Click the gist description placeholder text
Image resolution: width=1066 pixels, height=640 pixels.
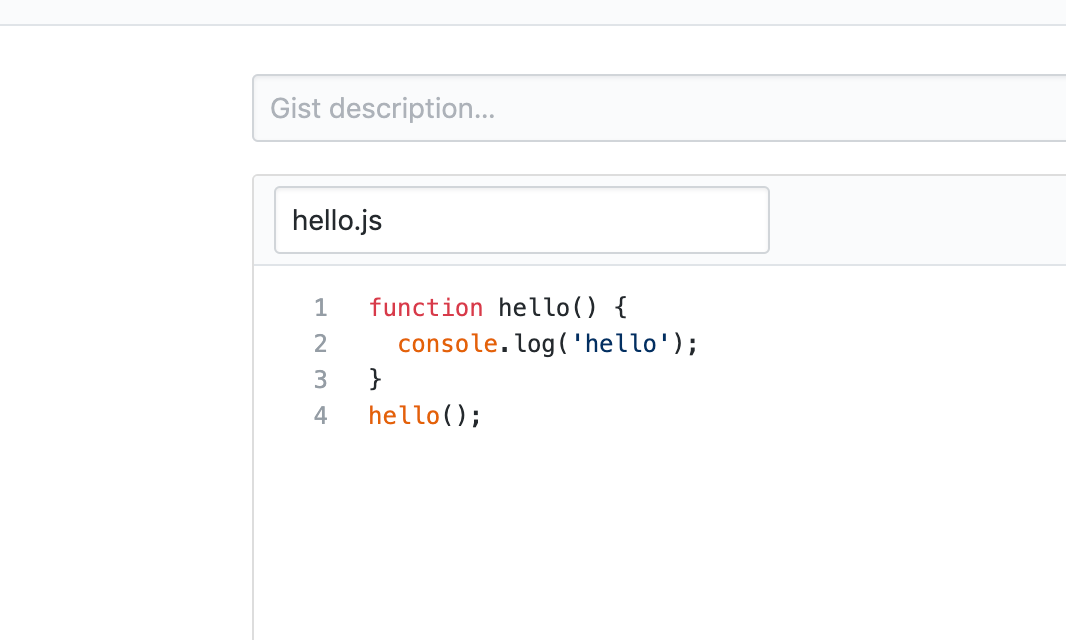(x=383, y=108)
